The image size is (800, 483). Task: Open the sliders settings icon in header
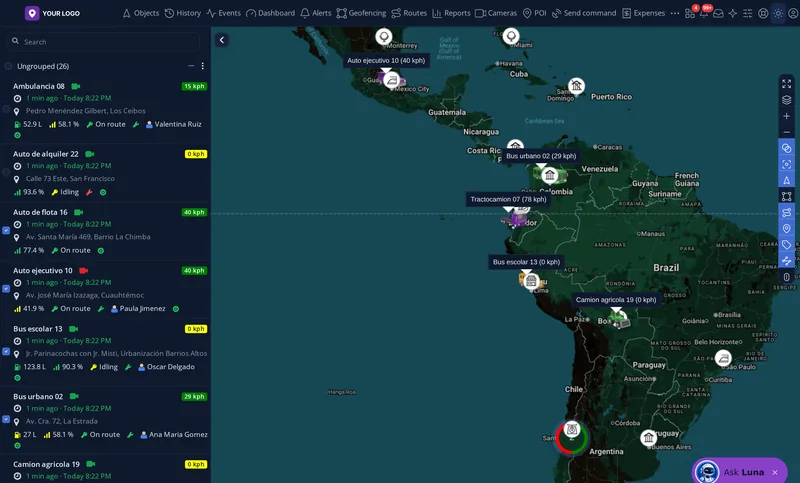click(x=747, y=14)
